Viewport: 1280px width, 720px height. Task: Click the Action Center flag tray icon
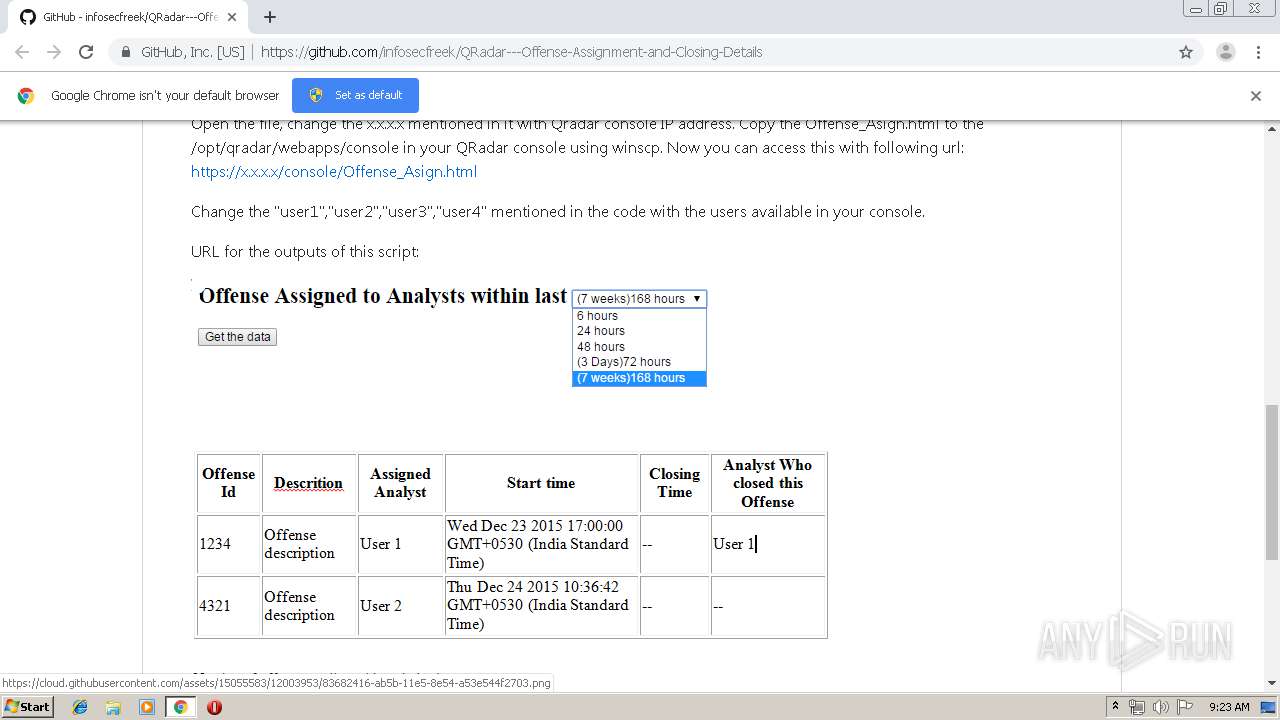tap(1184, 707)
